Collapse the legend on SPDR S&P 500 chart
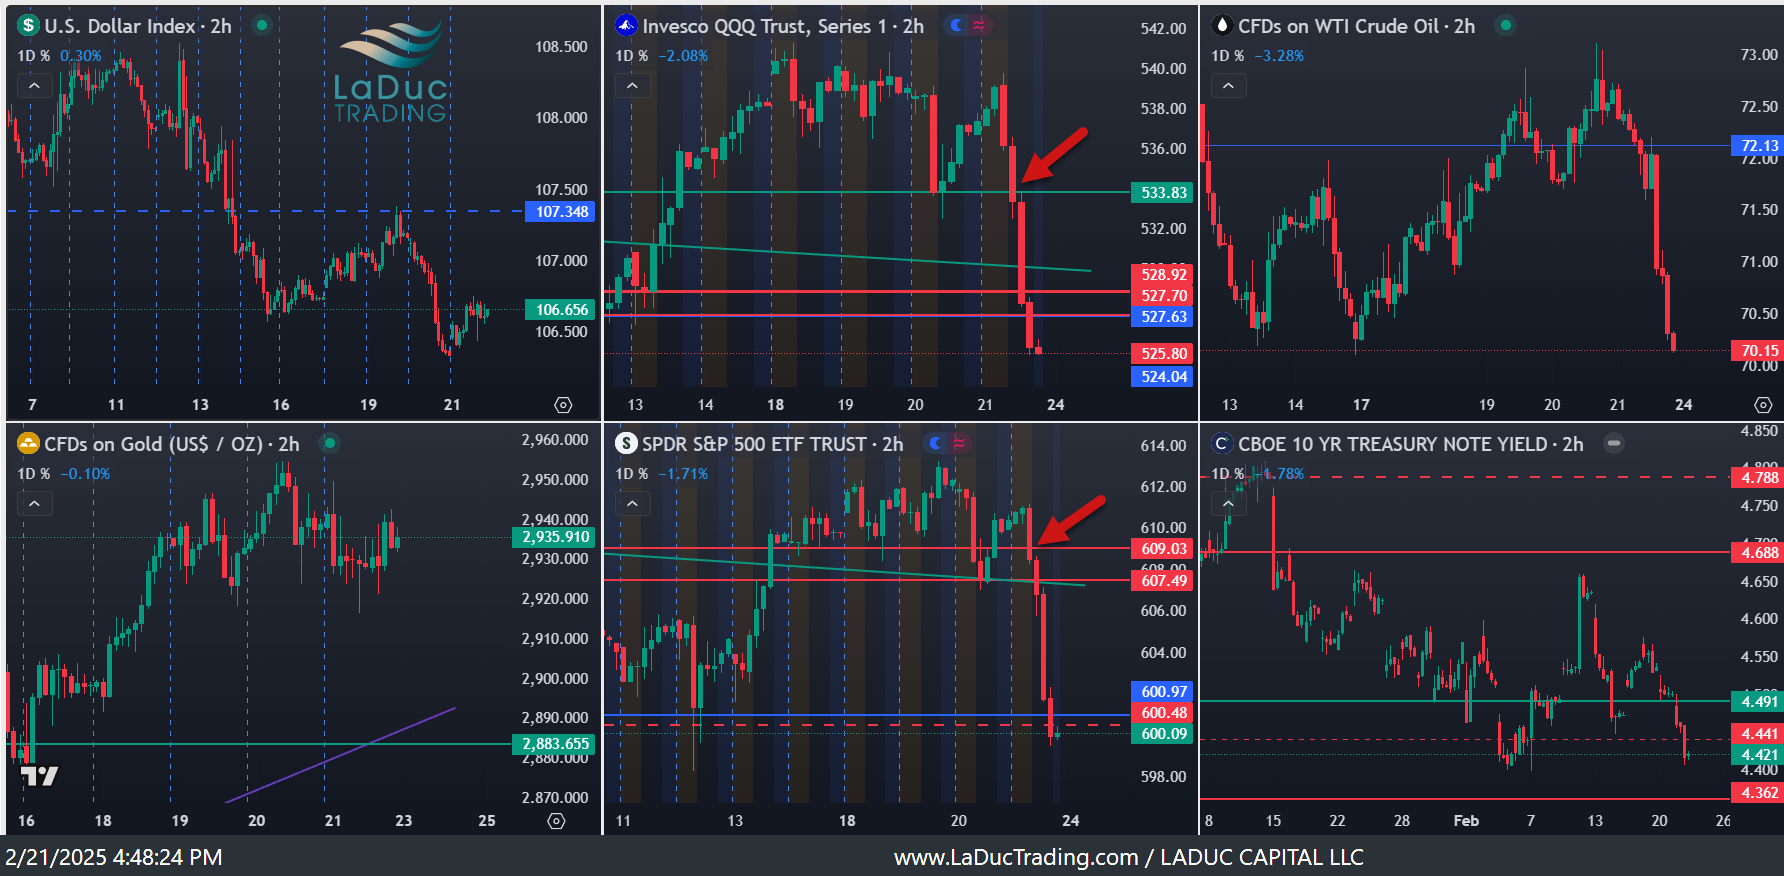Image resolution: width=1784 pixels, height=876 pixels. tap(632, 504)
